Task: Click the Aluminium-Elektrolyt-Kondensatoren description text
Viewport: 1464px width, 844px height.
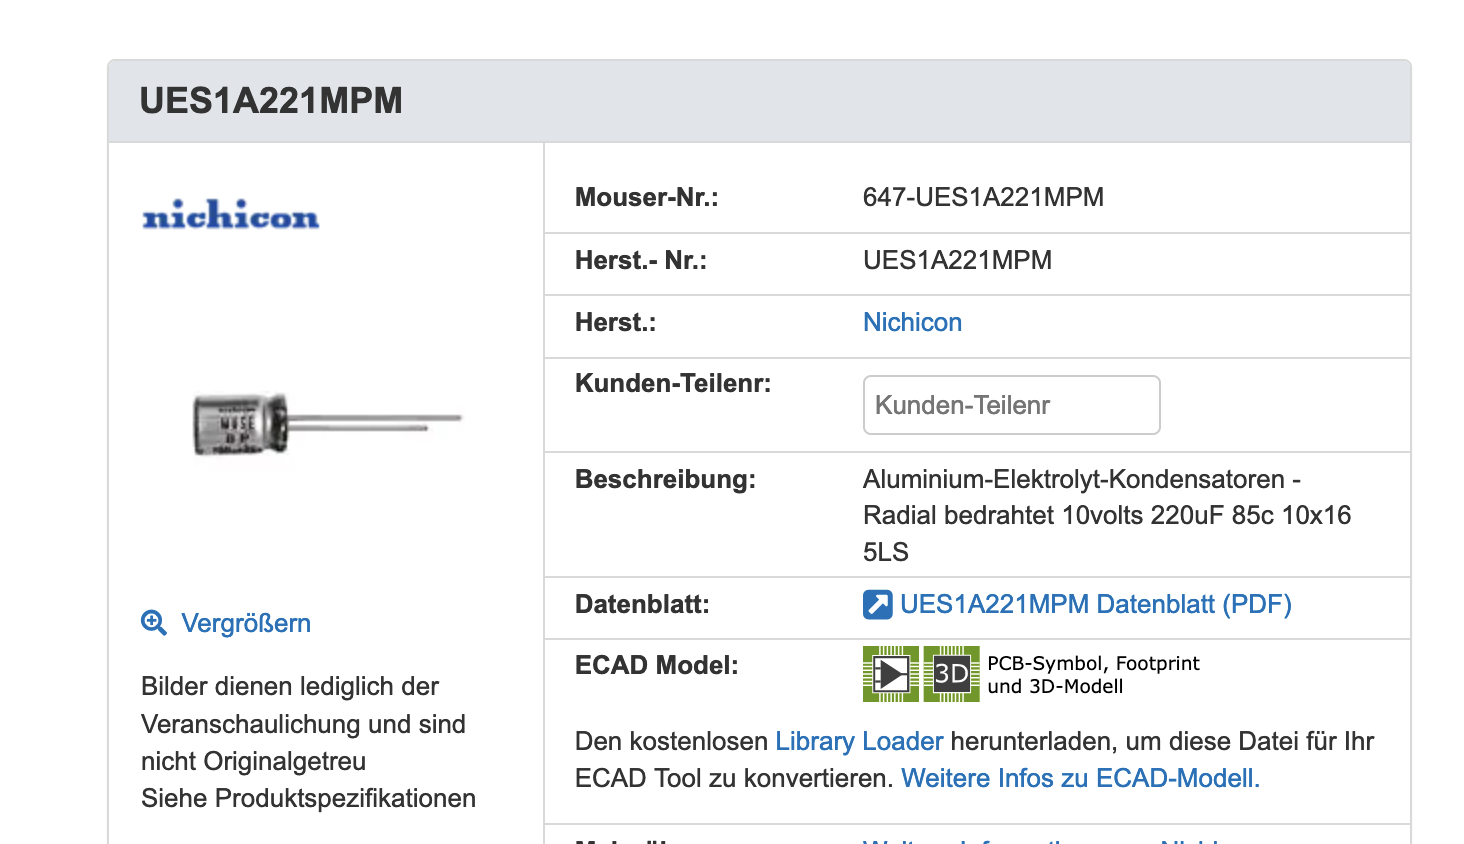Action: (1106, 515)
